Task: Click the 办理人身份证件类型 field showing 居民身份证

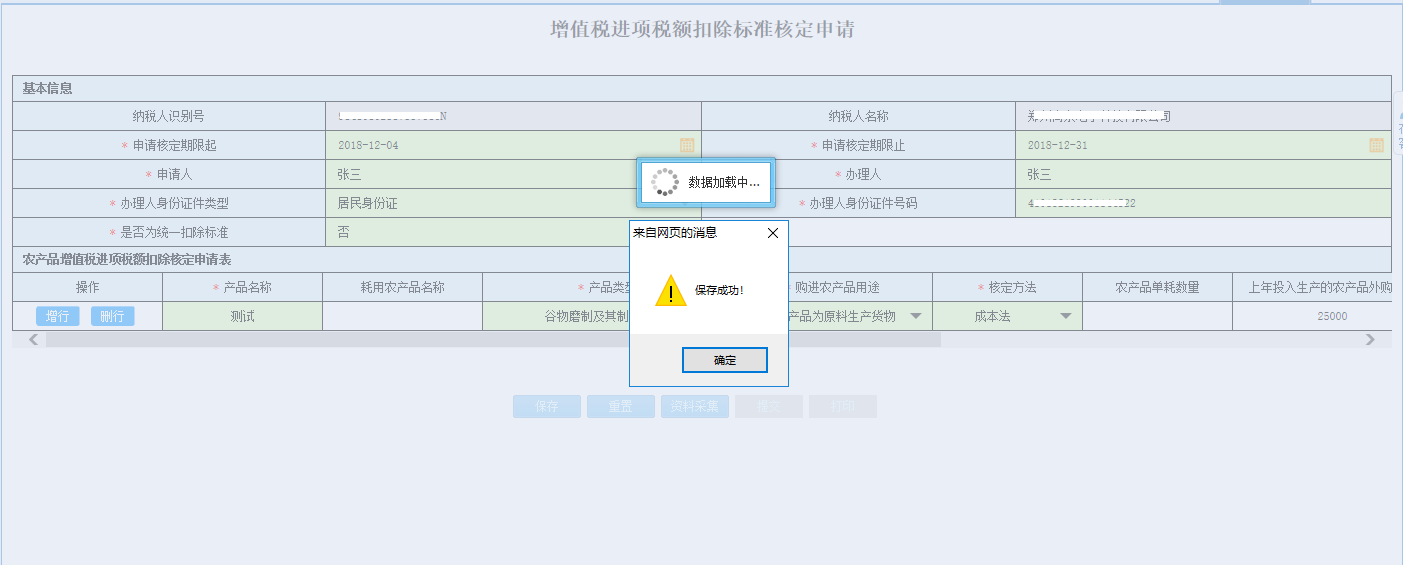Action: click(x=480, y=203)
